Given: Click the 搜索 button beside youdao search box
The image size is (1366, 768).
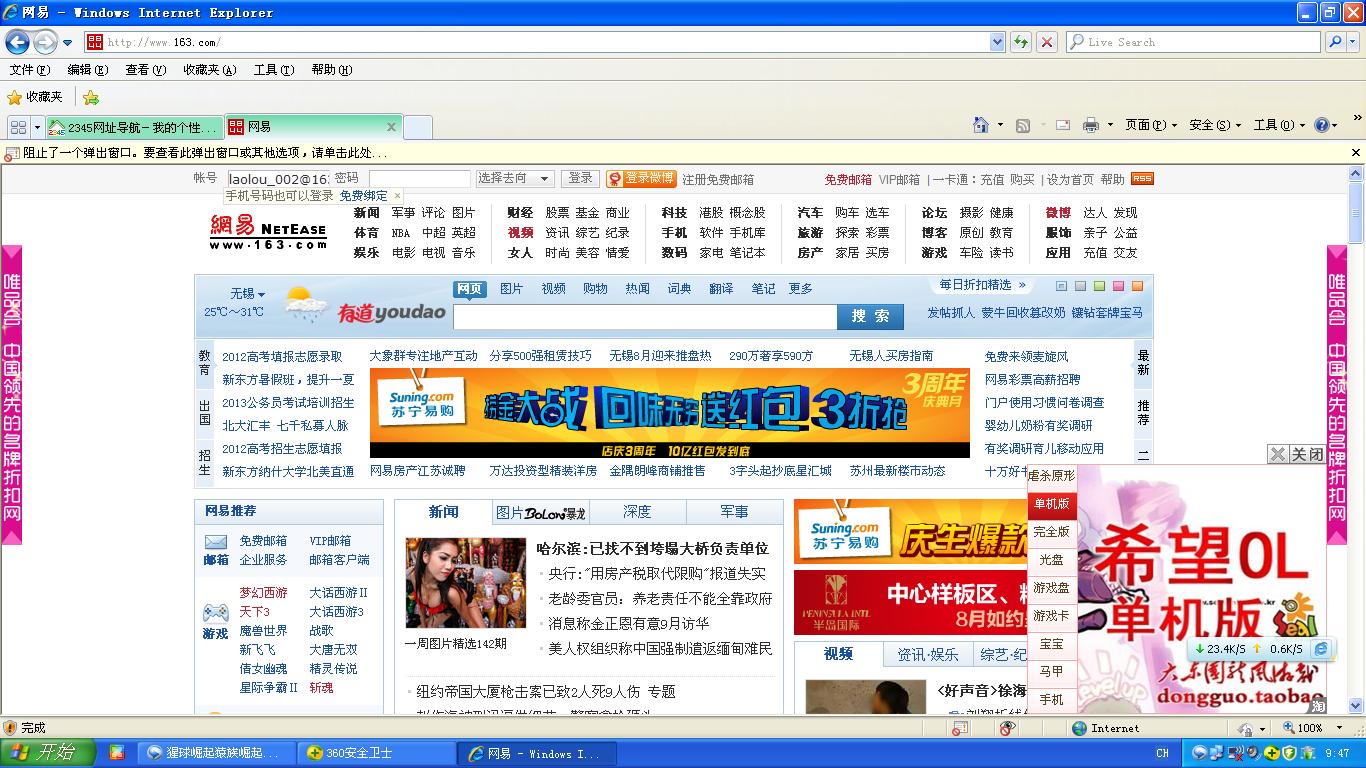Looking at the screenshot, I should 869,316.
